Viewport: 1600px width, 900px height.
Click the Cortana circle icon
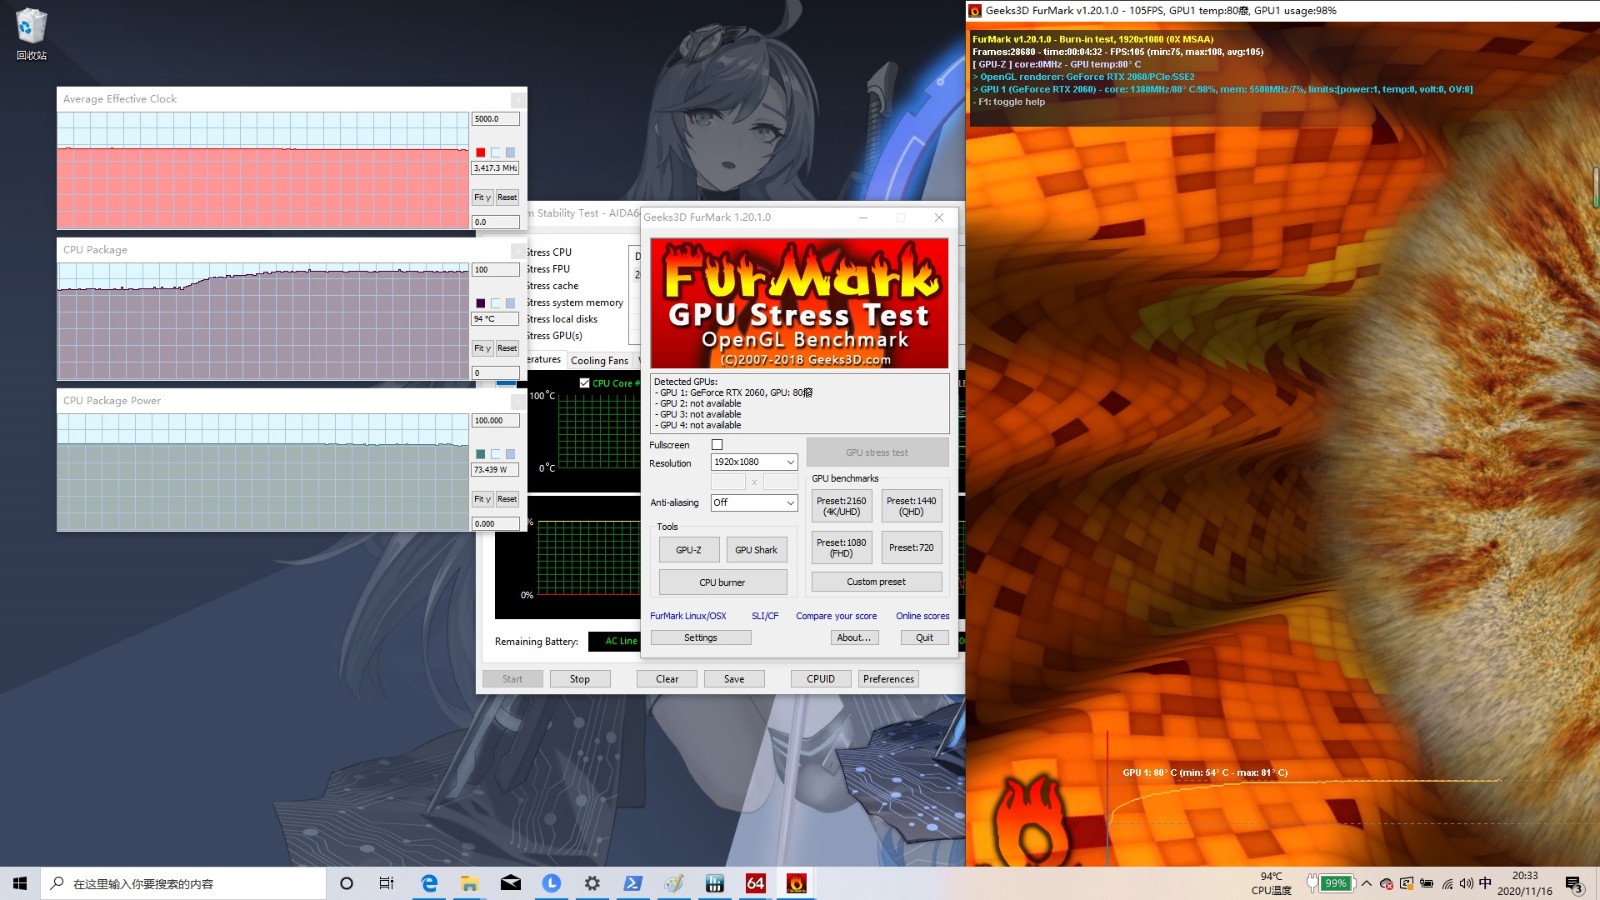point(346,883)
